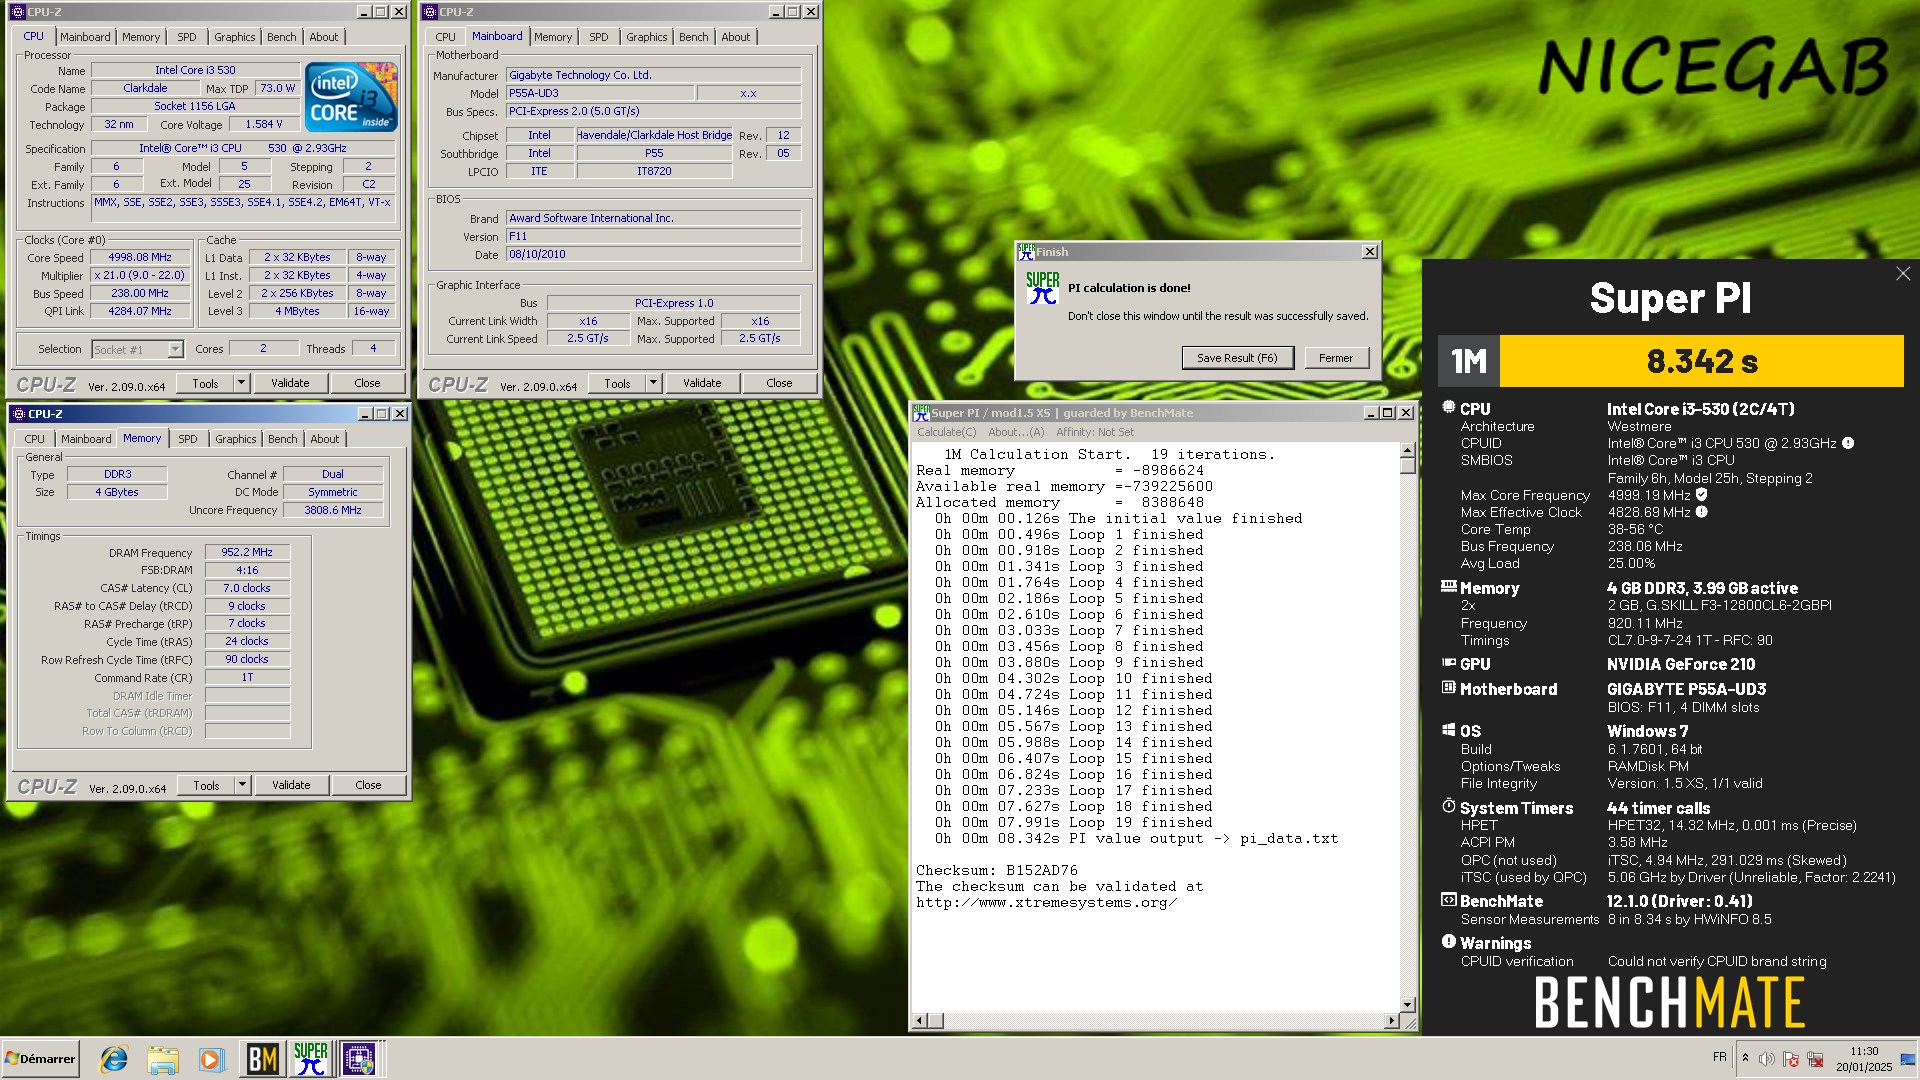Click Tools button in top-left CPU-Z window

click(205, 383)
